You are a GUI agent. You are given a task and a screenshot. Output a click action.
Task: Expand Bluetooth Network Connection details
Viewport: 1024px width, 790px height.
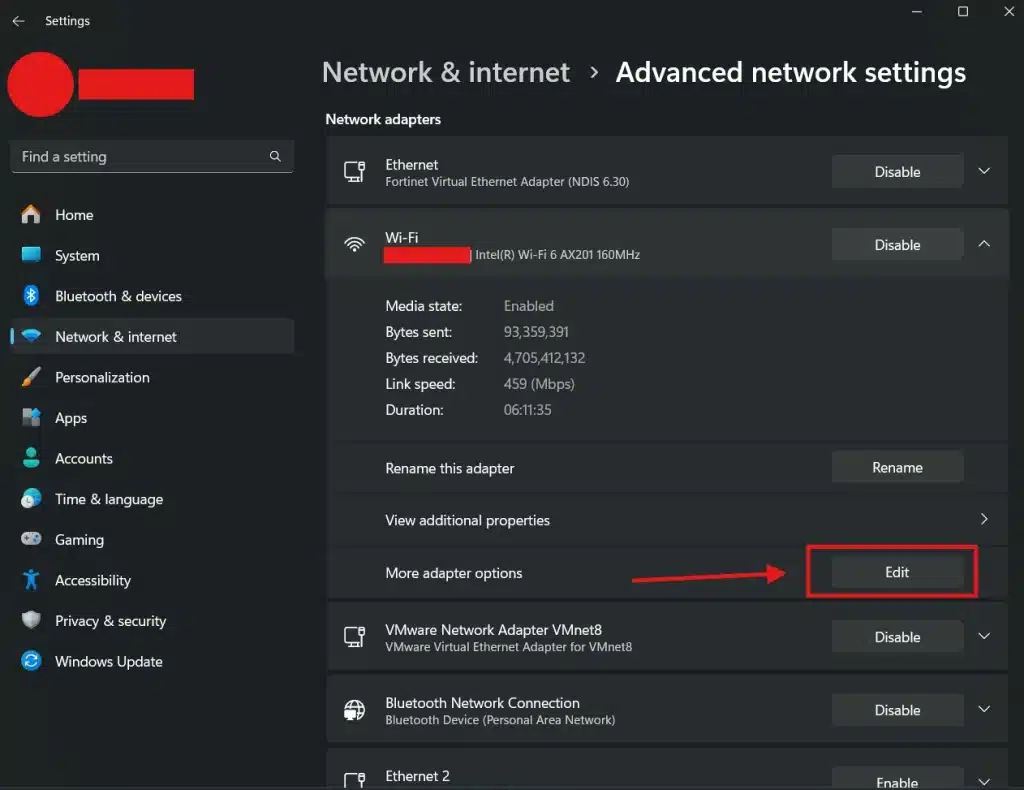pyautogui.click(x=984, y=709)
